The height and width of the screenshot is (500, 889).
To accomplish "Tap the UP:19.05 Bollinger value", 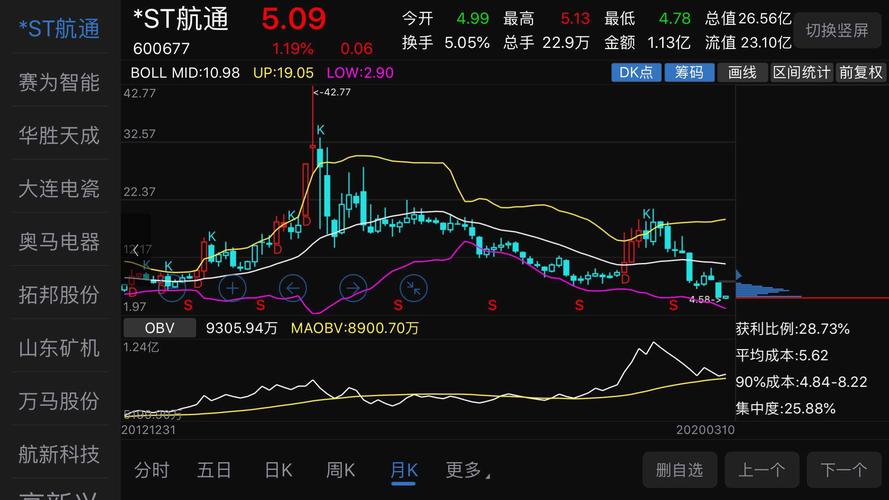I will 283,73.
